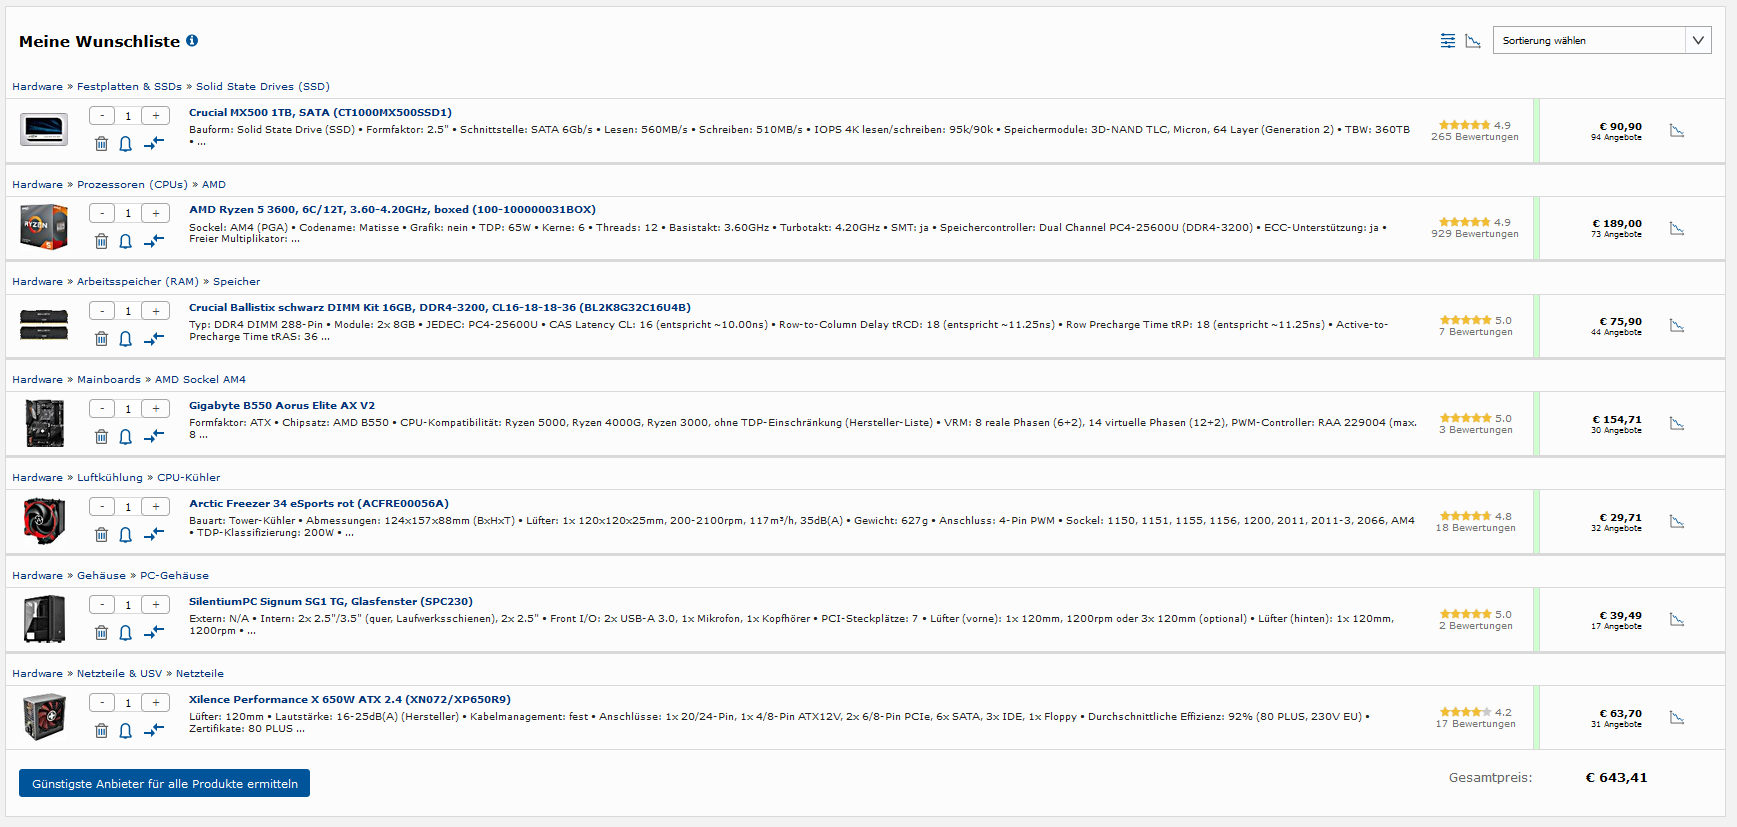Click the info icon next to Meine Wunschliste
The height and width of the screenshot is (827, 1737).
coord(192,41)
